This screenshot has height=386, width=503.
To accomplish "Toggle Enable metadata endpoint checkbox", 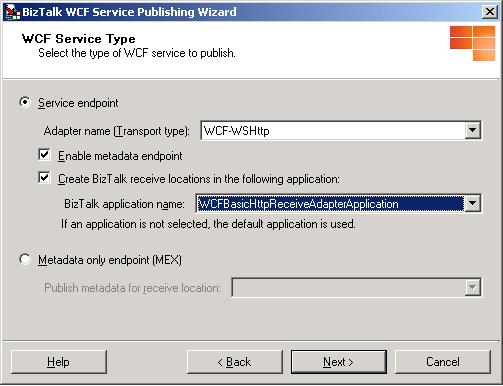I will pos(44,155).
